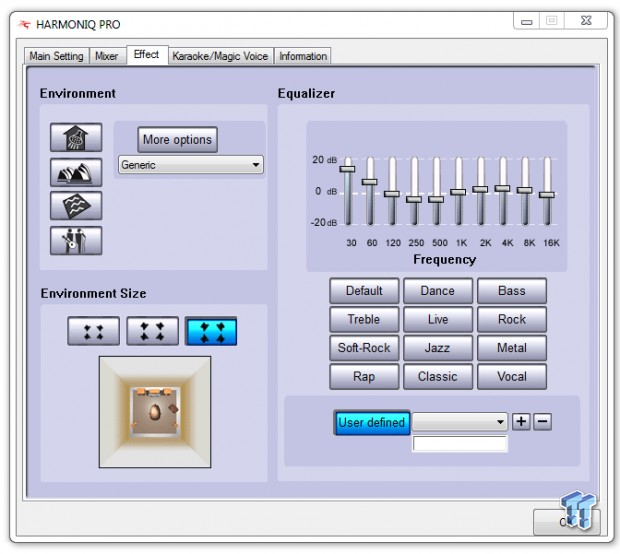Click the 8K equalizer slider handle
The height and width of the screenshot is (554, 620).
[x=525, y=190]
